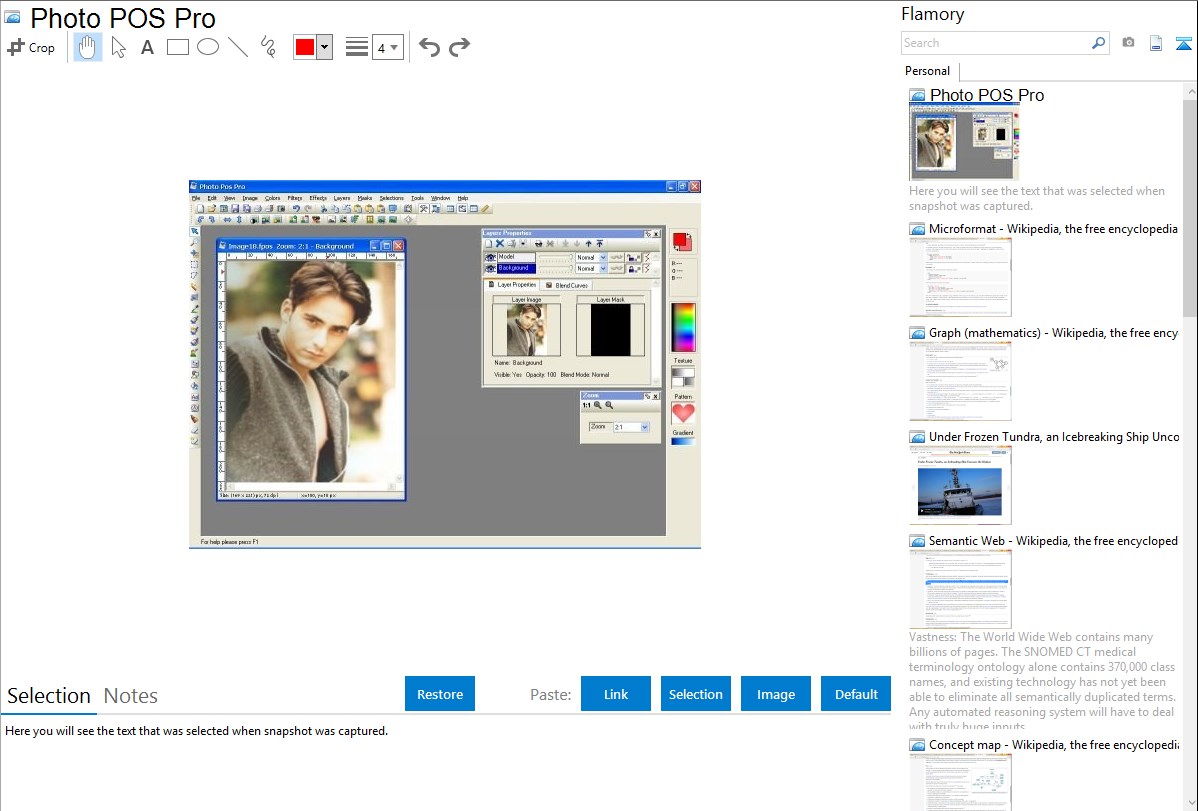The width and height of the screenshot is (1198, 811).
Task: Open the annotation color dropdown arrow
Action: (325, 47)
